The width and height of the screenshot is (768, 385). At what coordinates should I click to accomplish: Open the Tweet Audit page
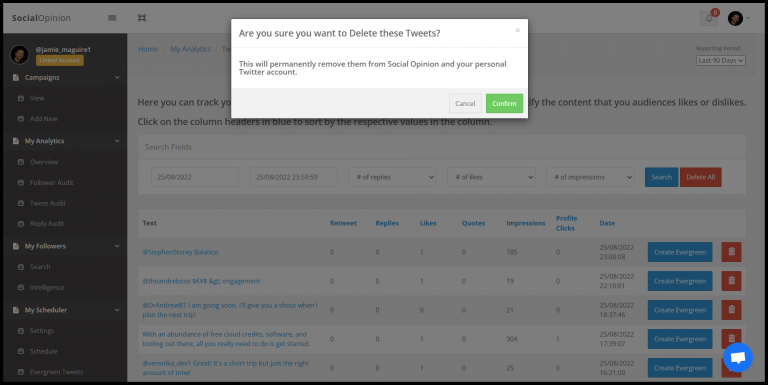click(48, 203)
